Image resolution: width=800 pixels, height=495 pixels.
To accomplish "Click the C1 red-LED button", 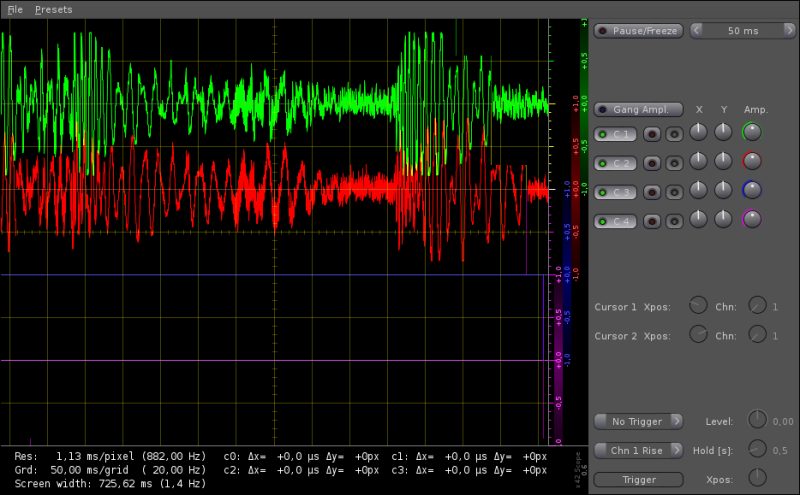I will [x=651, y=133].
